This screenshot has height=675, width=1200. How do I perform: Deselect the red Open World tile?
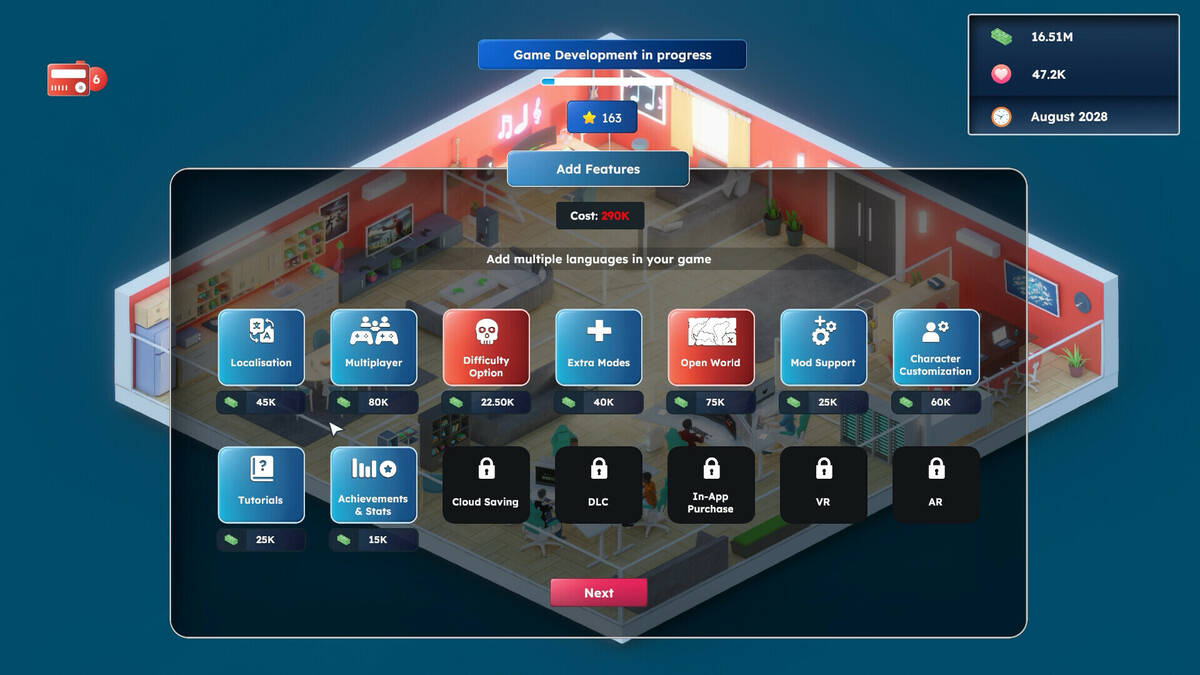tap(711, 347)
